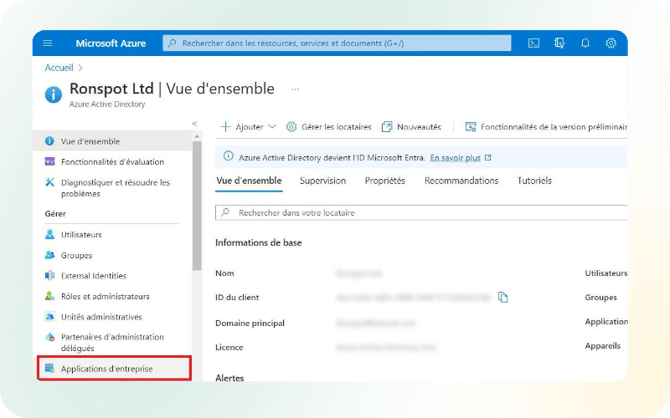Click the chevron after Accueil breadcrumb
The height and width of the screenshot is (418, 670).
point(80,68)
